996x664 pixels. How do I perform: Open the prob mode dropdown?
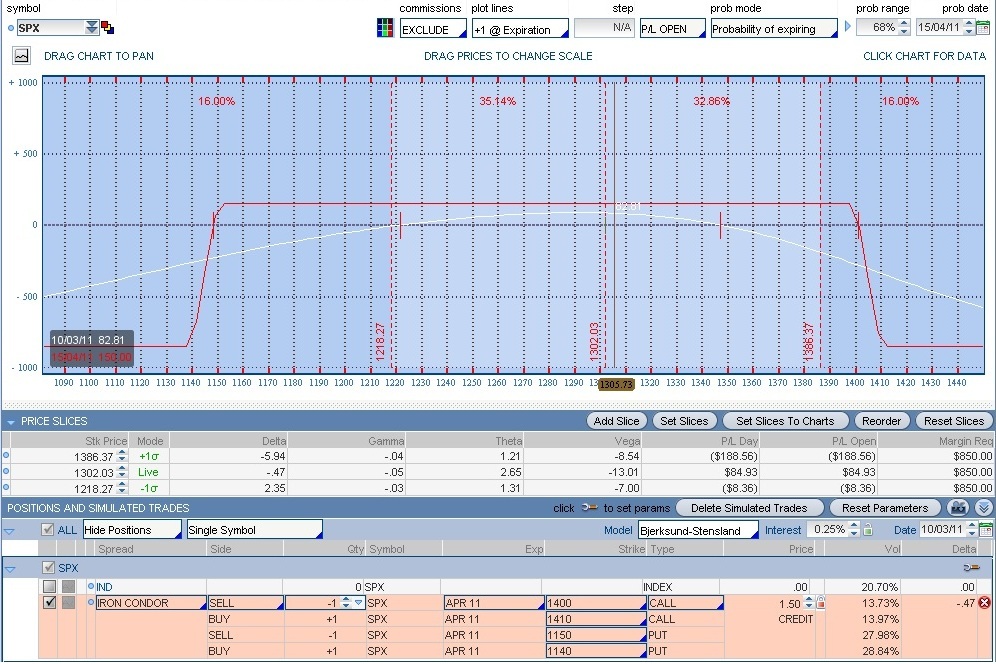click(x=773, y=29)
